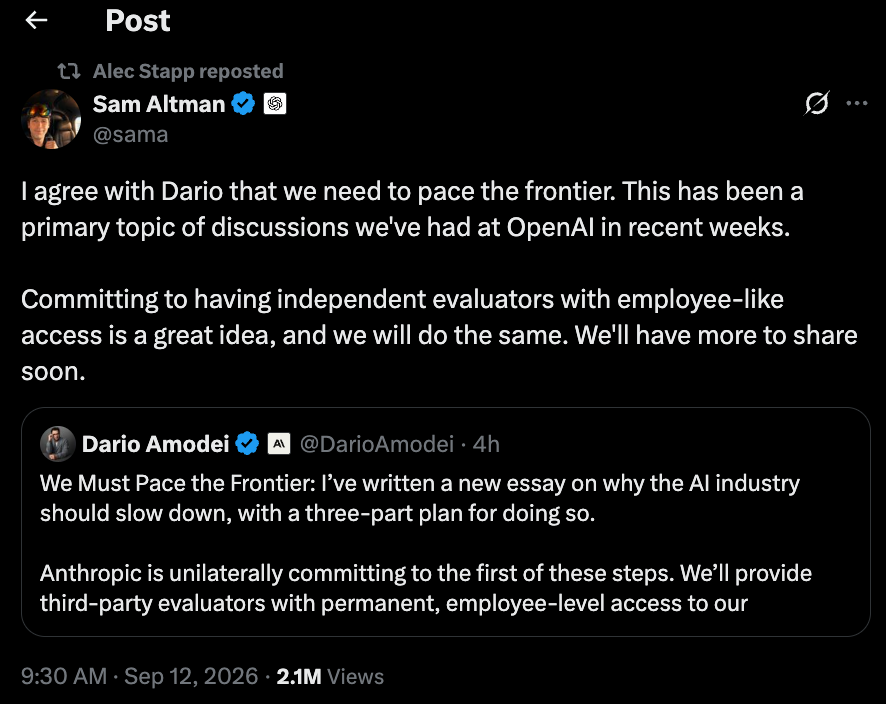Click the Post header title

pos(138,21)
